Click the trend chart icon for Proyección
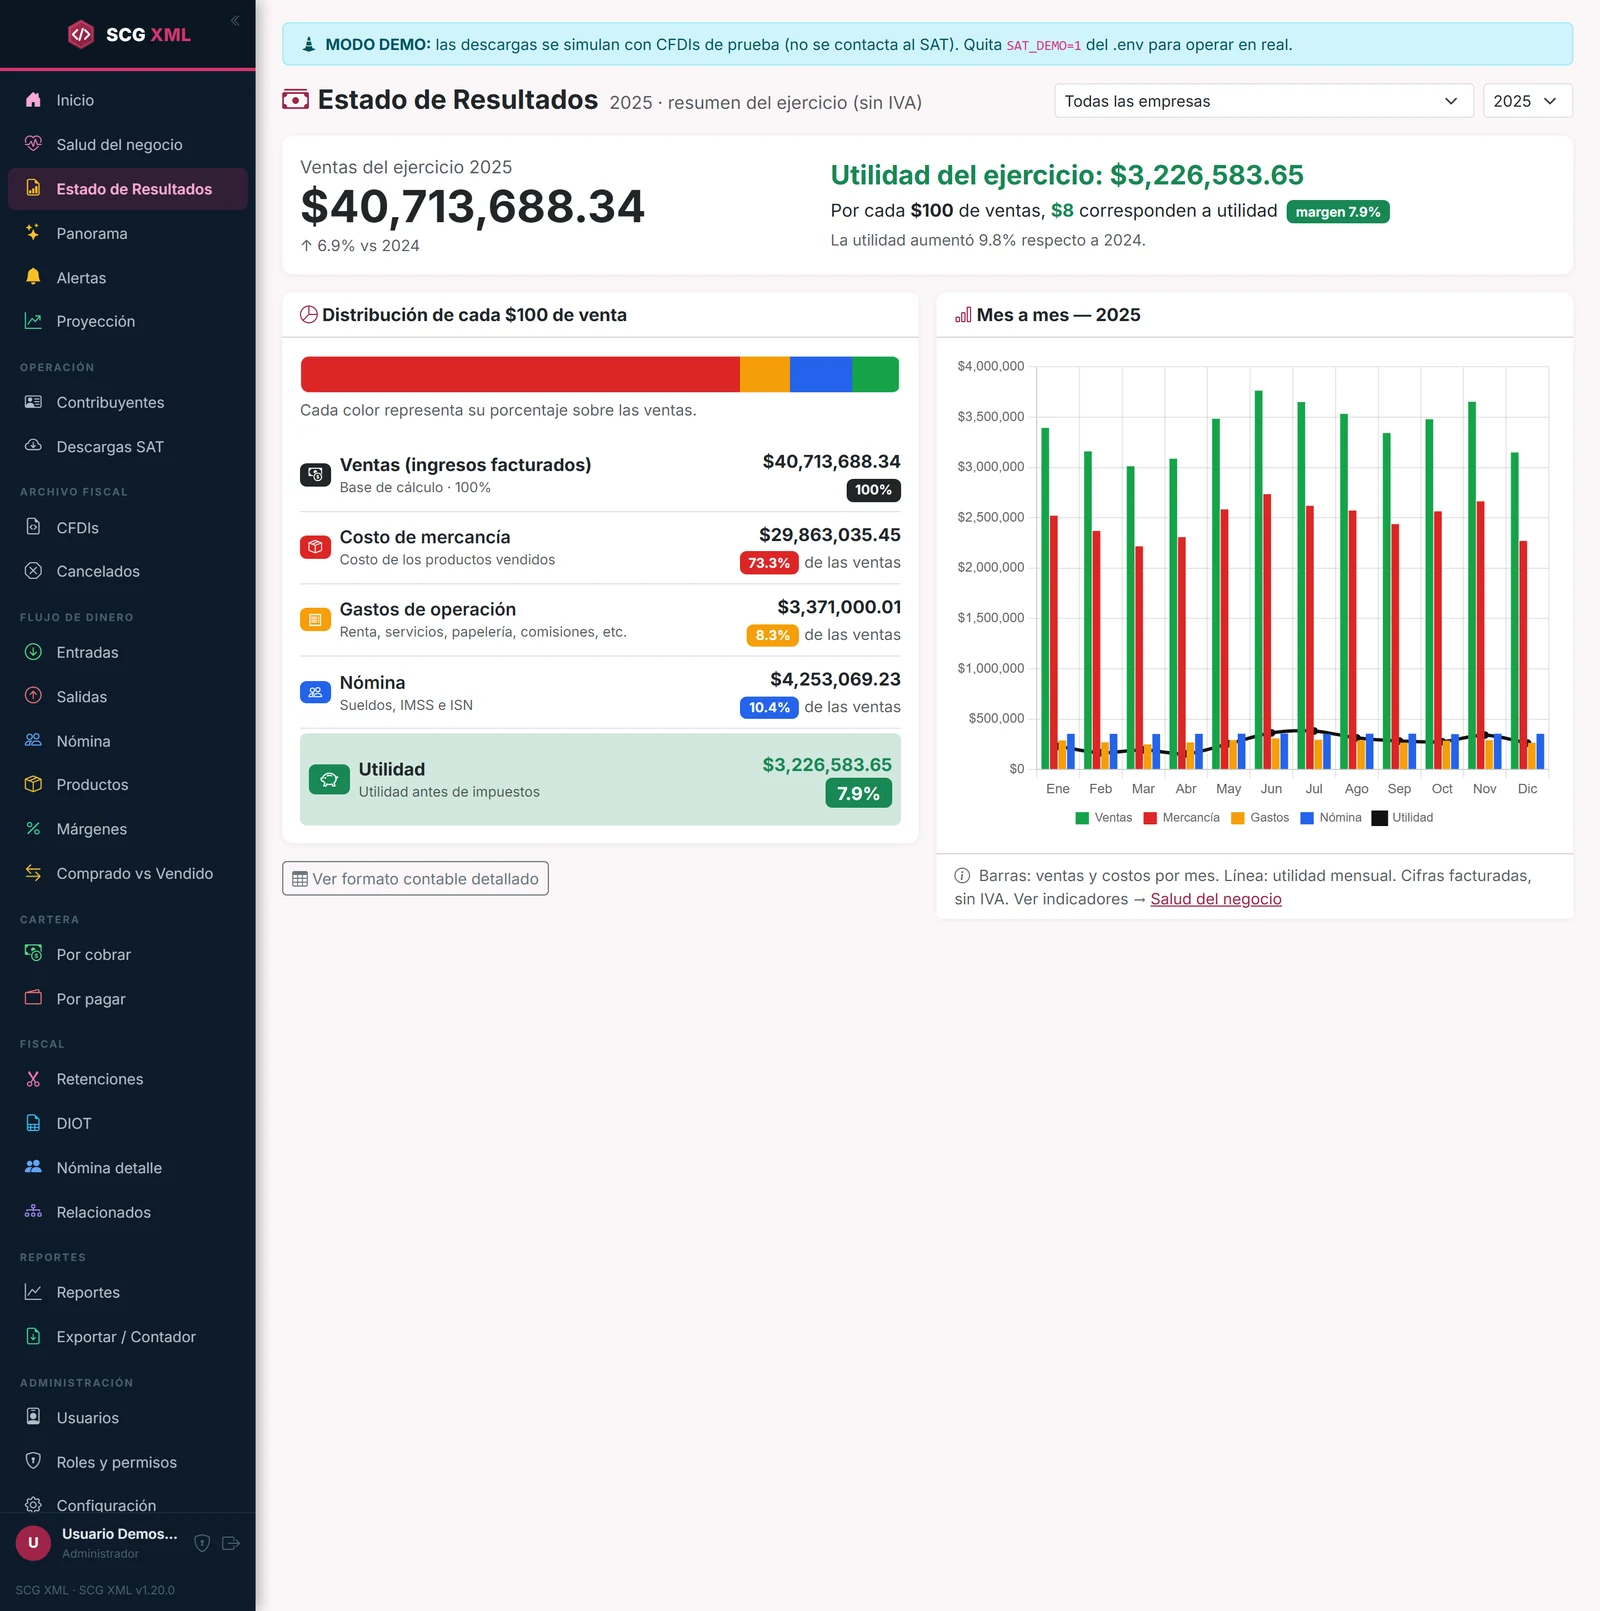Screen dimensions: 1600x1611 [x=33, y=321]
